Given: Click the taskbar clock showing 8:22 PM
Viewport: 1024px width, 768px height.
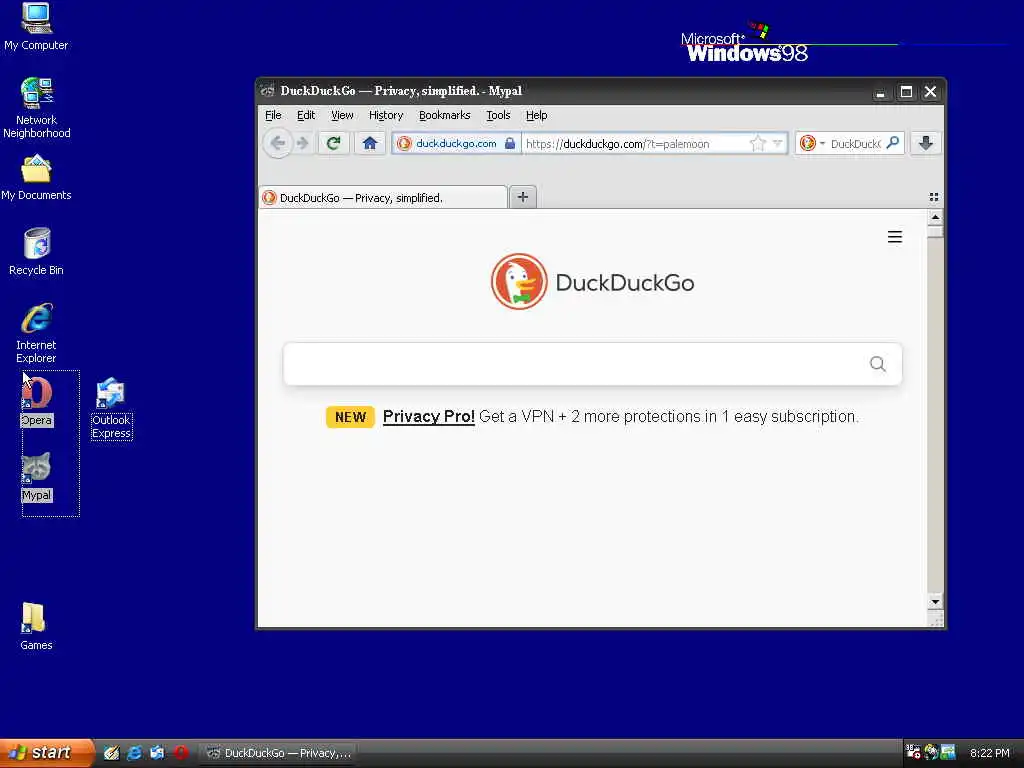Looking at the screenshot, I should 989,753.
